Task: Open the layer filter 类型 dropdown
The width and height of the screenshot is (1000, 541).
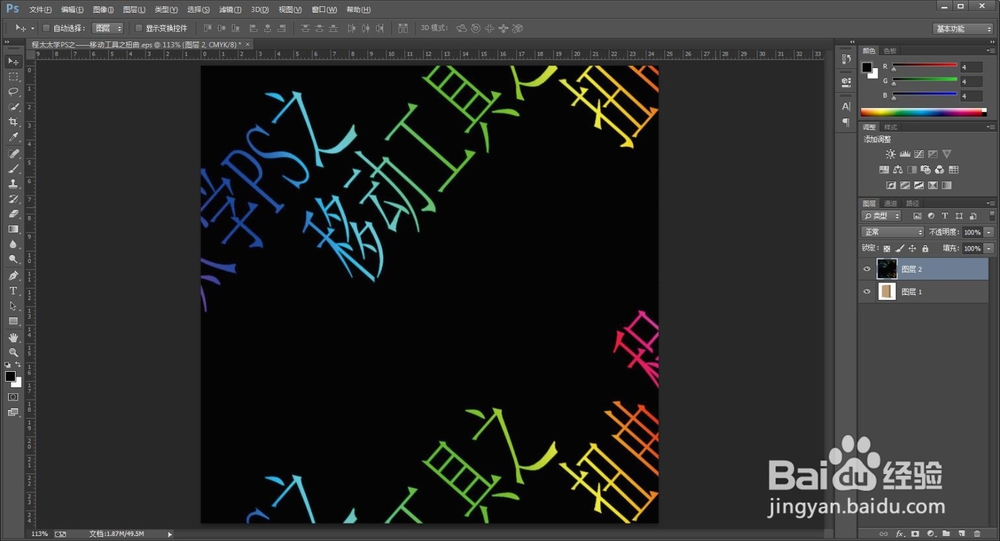Action: [882, 216]
